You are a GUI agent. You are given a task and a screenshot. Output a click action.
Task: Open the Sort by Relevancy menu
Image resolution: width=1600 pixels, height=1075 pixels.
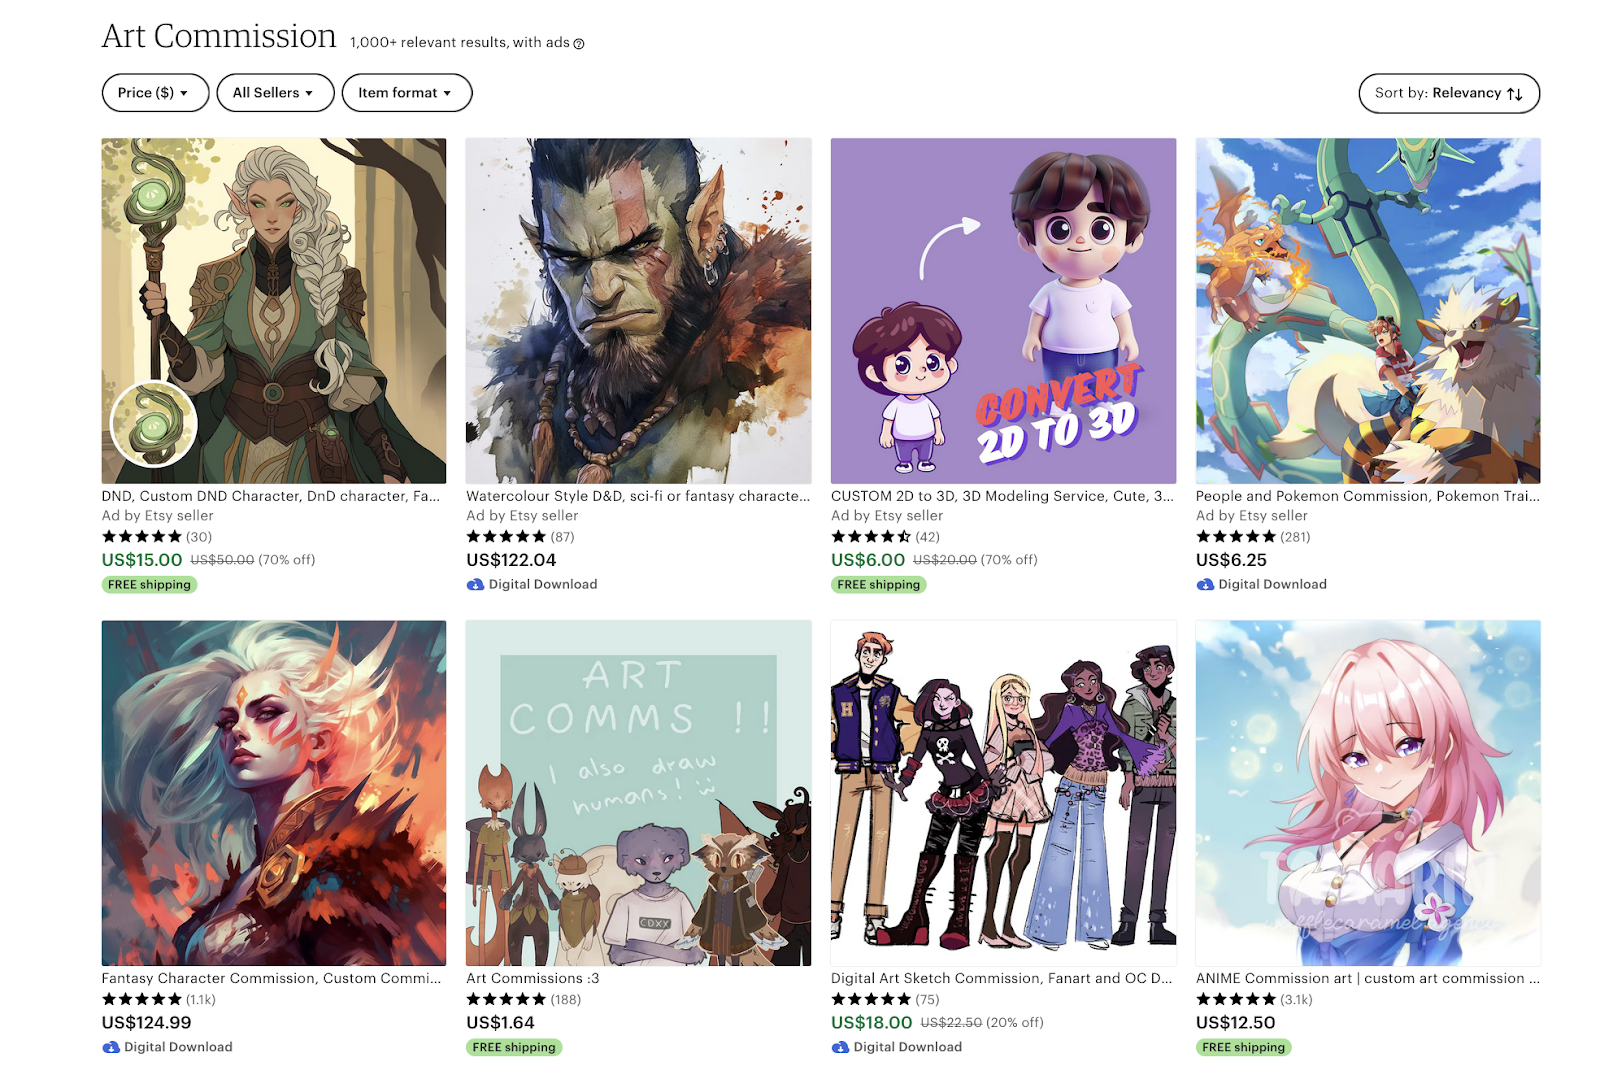click(1449, 93)
